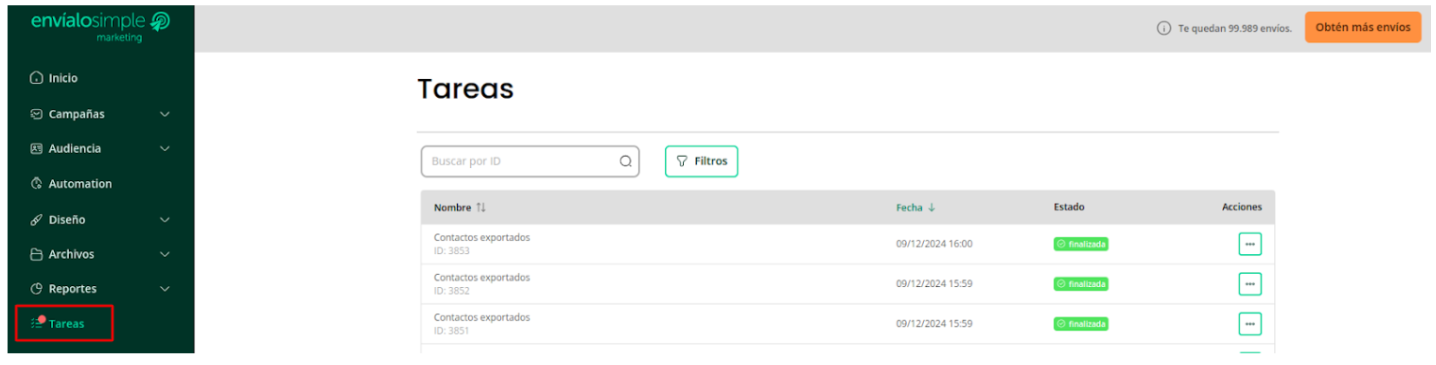The height and width of the screenshot is (365, 1436).
Task: Click the finalizada badge for ID 3853
Action: point(1081,244)
